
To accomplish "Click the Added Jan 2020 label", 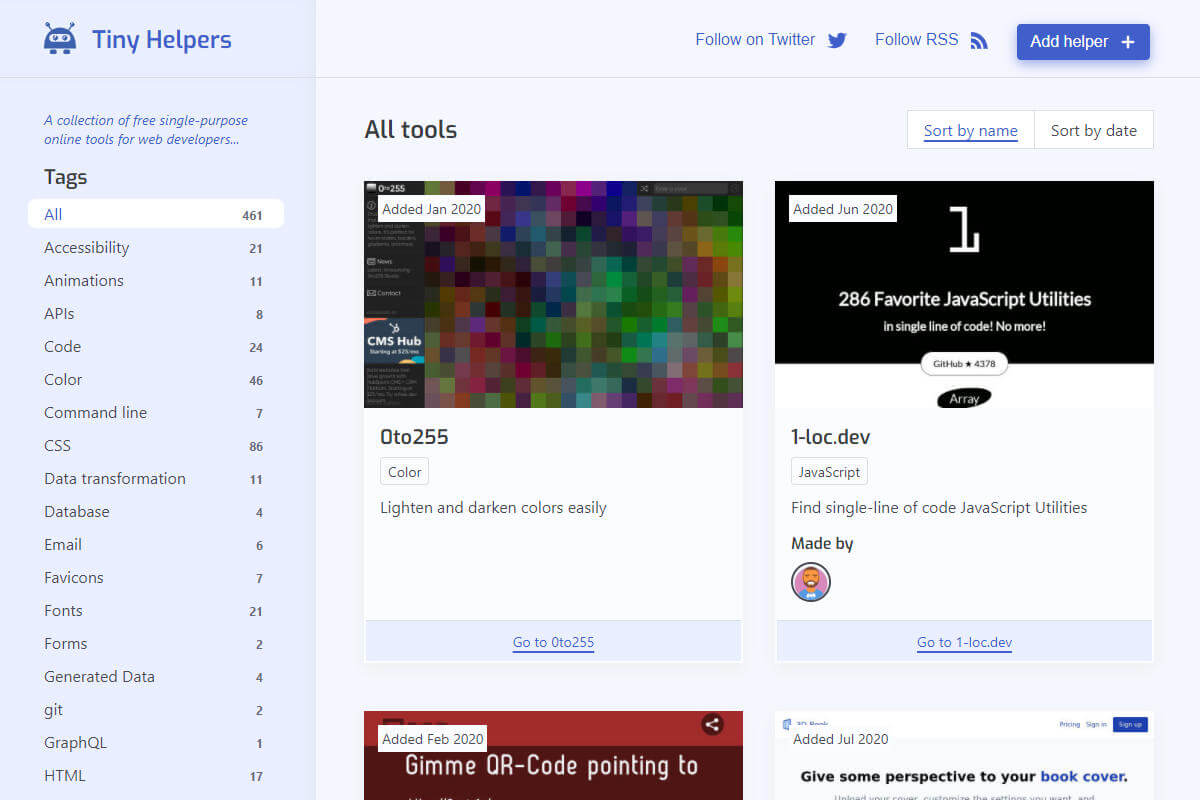I will (x=431, y=209).
